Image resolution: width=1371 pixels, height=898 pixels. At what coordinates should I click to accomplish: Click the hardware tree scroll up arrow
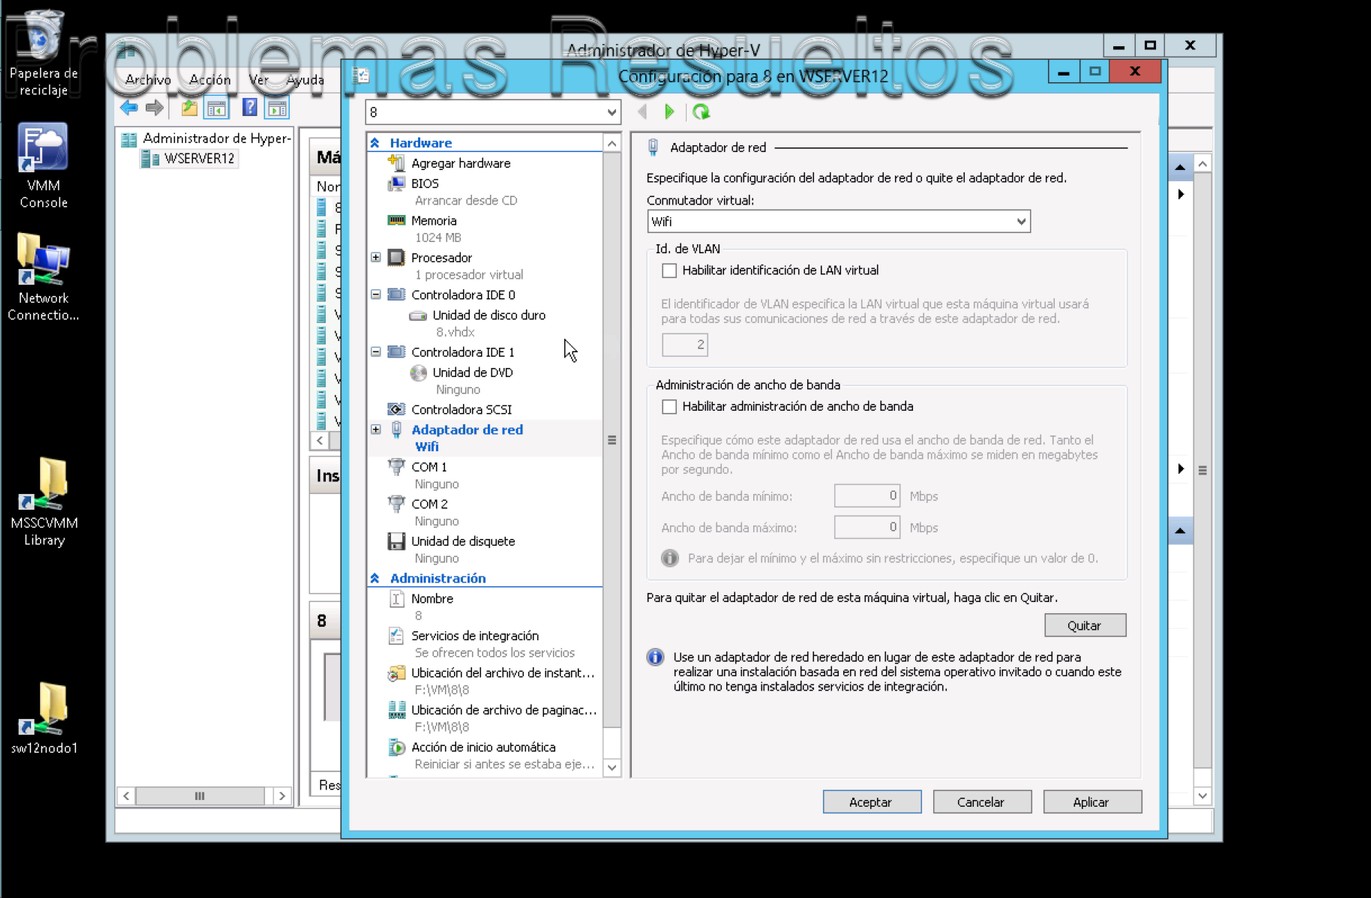(612, 144)
